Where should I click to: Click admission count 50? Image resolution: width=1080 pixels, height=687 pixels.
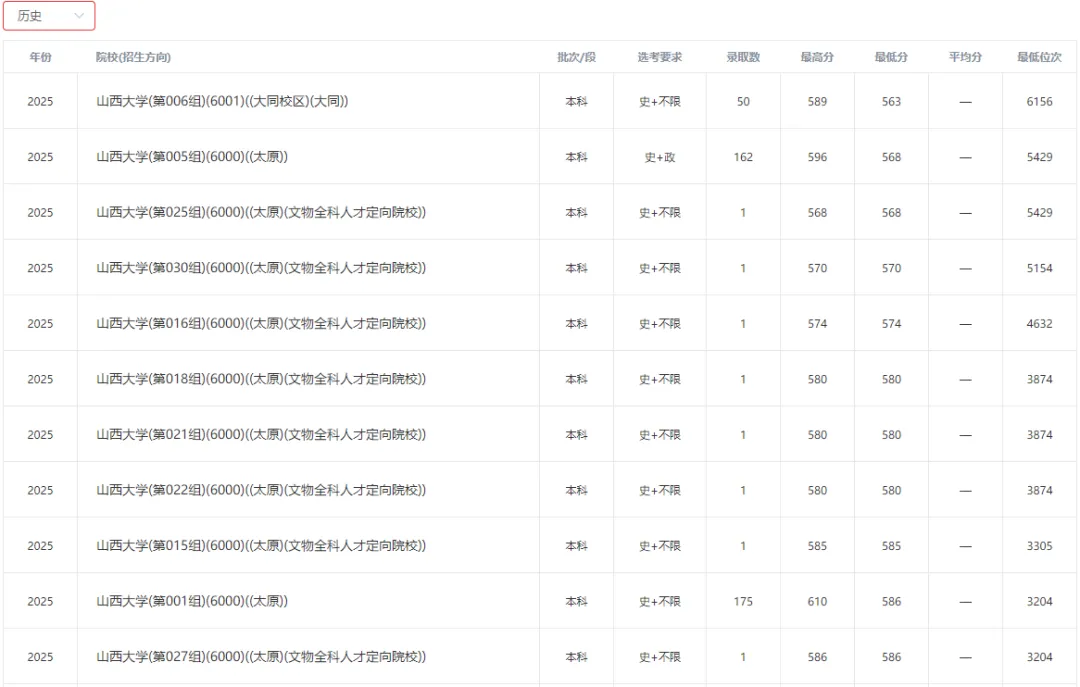click(743, 101)
